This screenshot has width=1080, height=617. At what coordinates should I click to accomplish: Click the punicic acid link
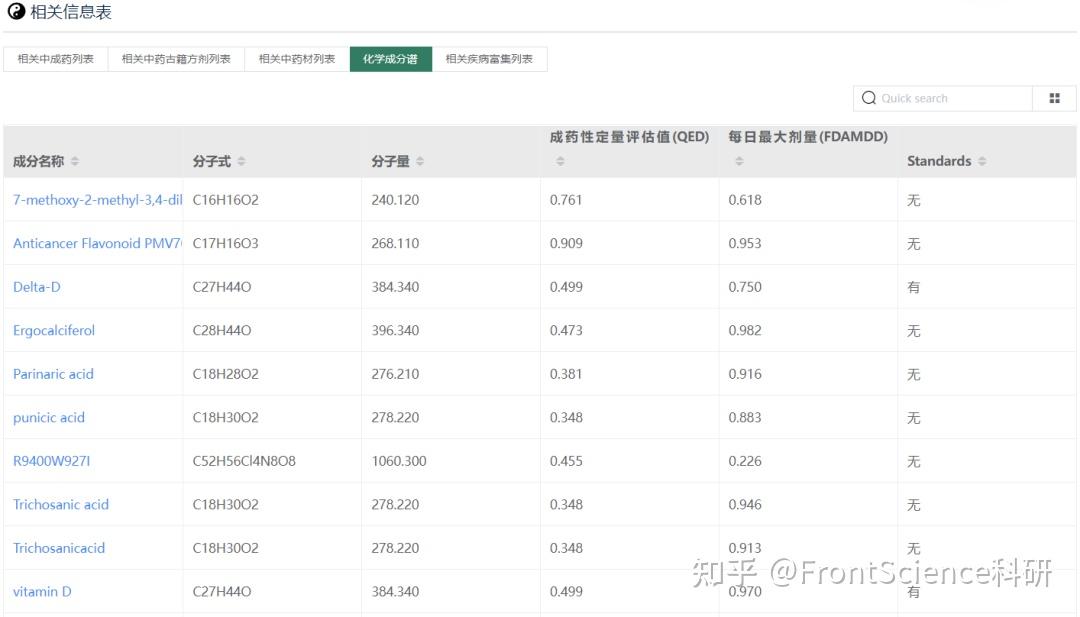tap(47, 417)
